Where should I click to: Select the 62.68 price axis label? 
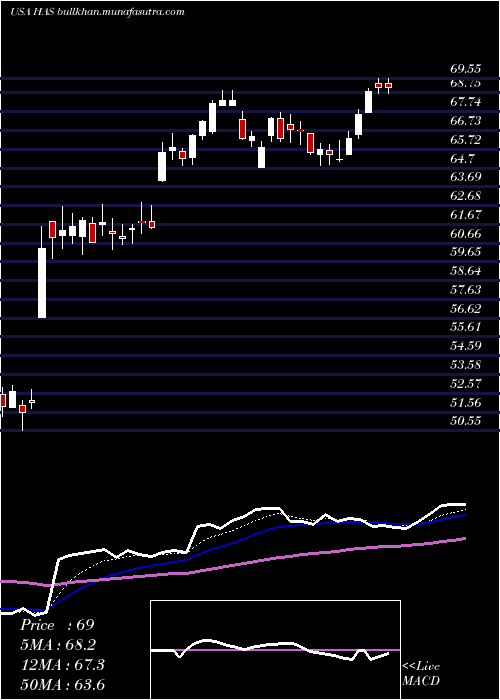pos(466,196)
